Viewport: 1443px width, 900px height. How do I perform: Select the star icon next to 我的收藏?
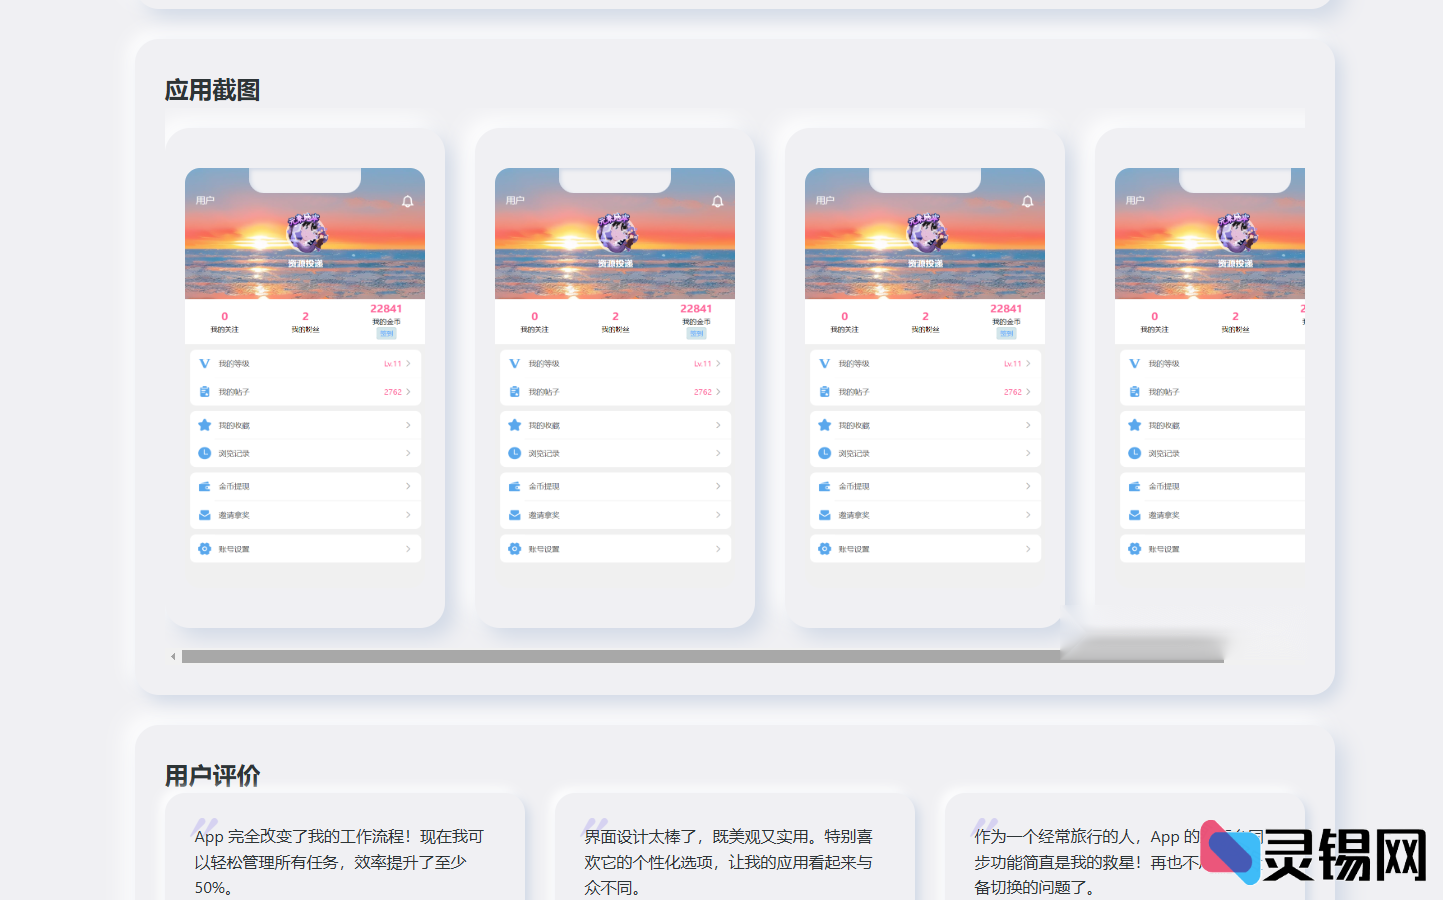(203, 424)
